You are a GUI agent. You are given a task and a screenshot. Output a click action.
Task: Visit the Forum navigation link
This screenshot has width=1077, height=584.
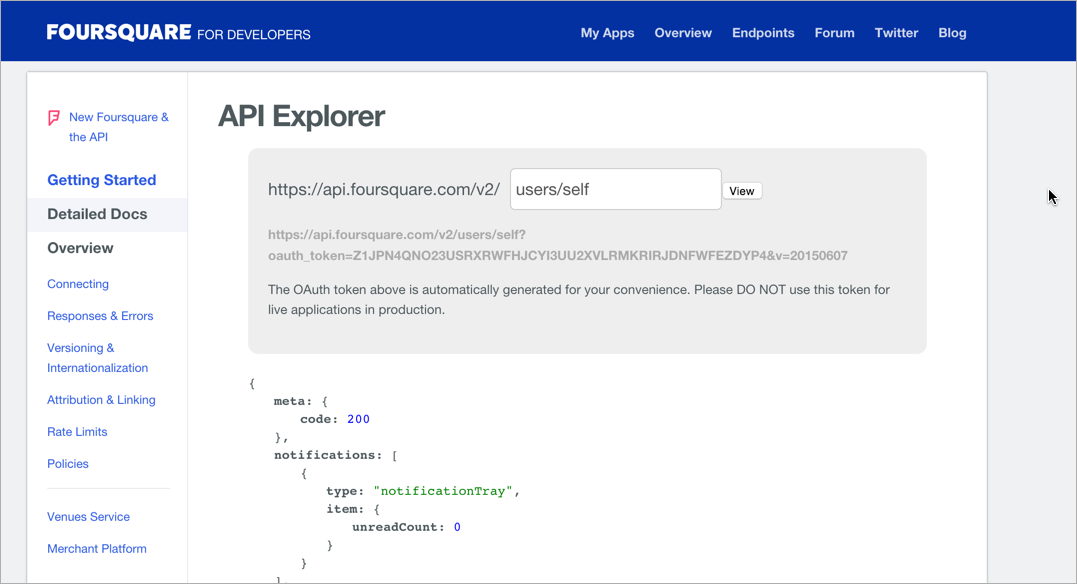point(835,33)
